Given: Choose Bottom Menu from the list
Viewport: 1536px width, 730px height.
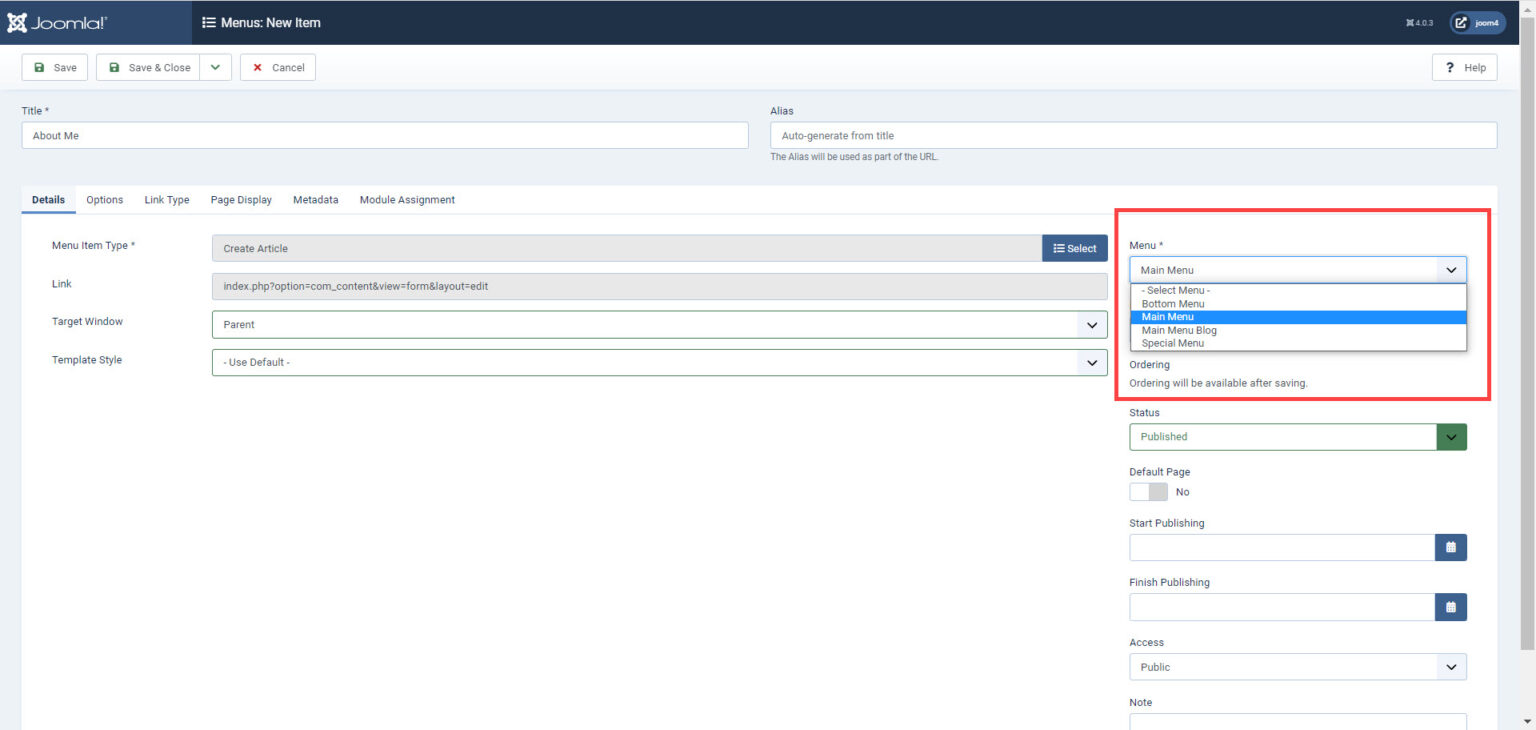Looking at the screenshot, I should tap(1173, 304).
